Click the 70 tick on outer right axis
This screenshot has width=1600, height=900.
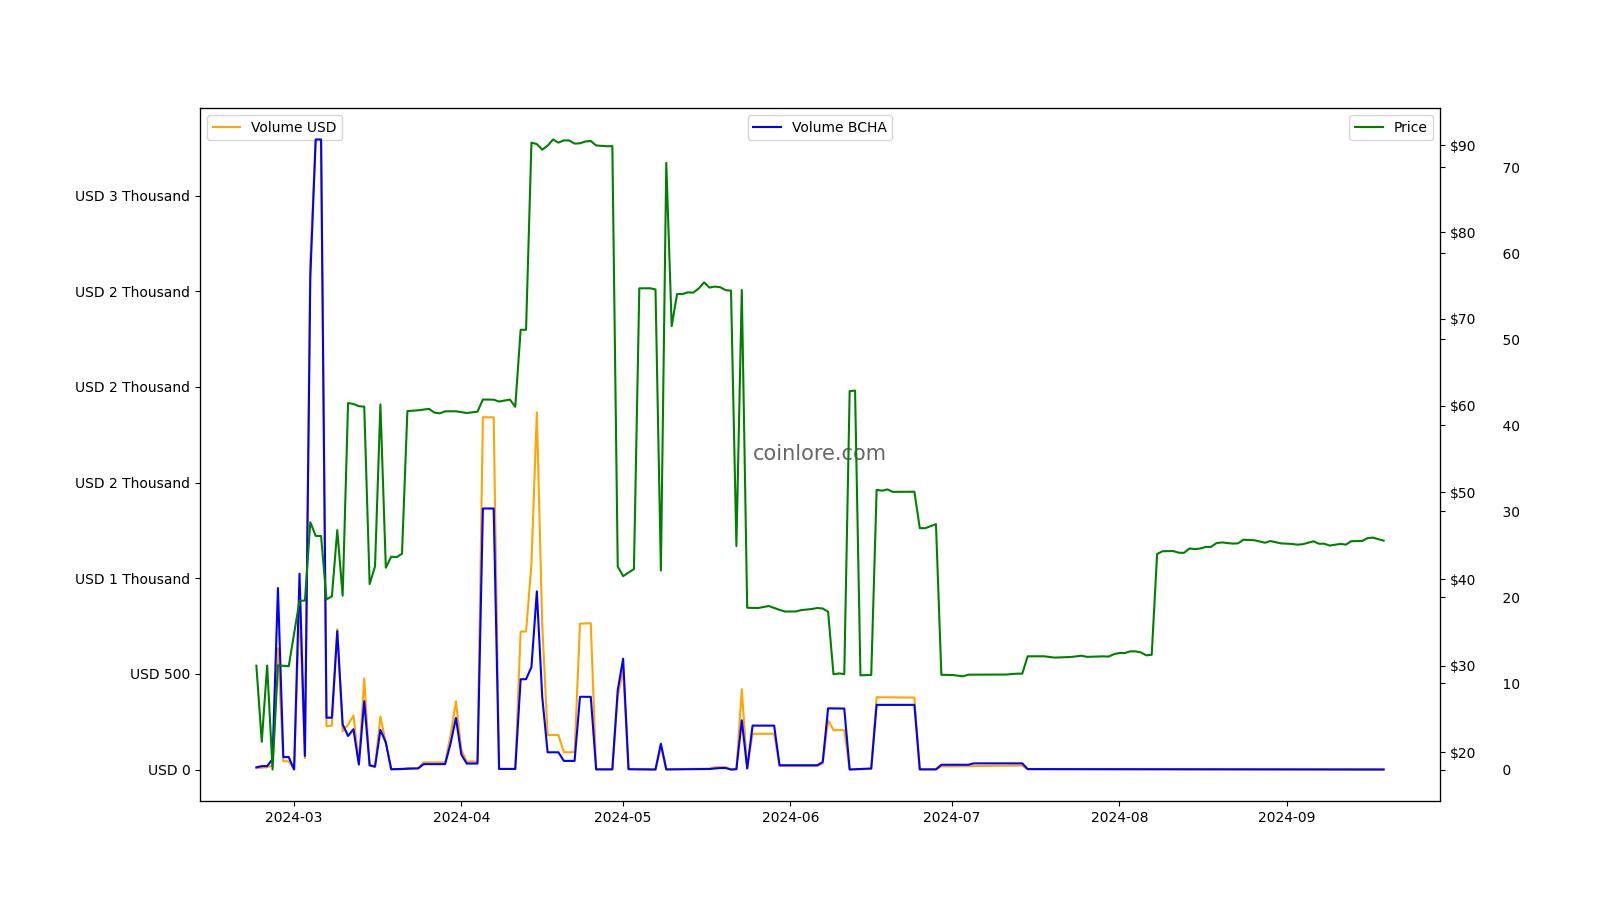[1511, 168]
